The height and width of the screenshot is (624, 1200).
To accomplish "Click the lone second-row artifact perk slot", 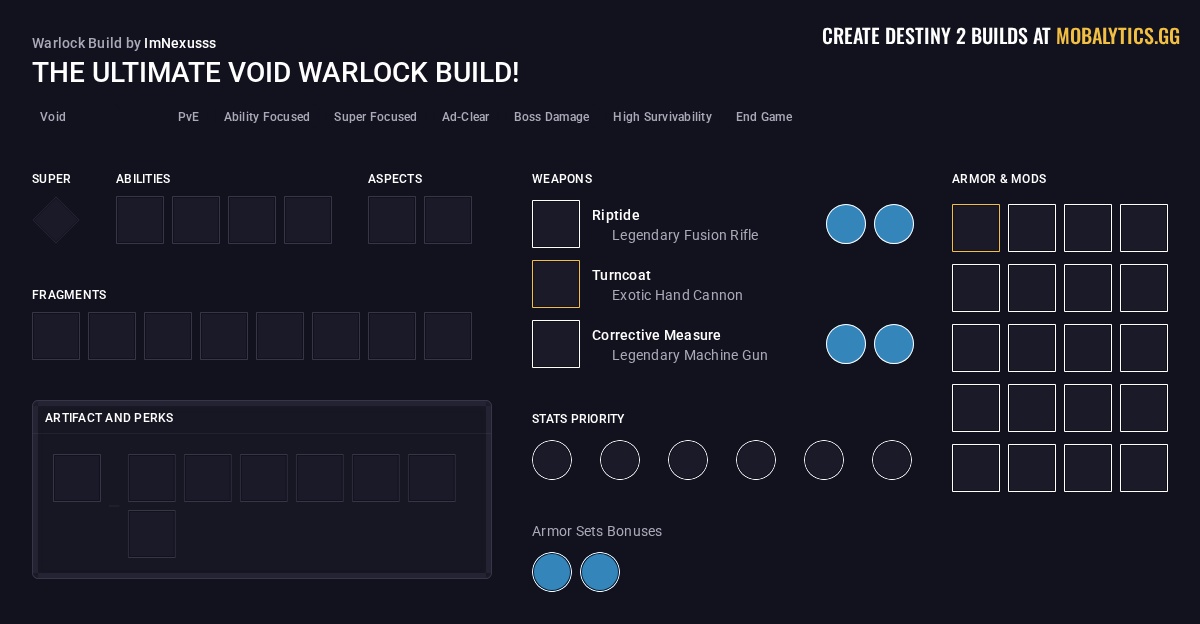I will tap(152, 534).
